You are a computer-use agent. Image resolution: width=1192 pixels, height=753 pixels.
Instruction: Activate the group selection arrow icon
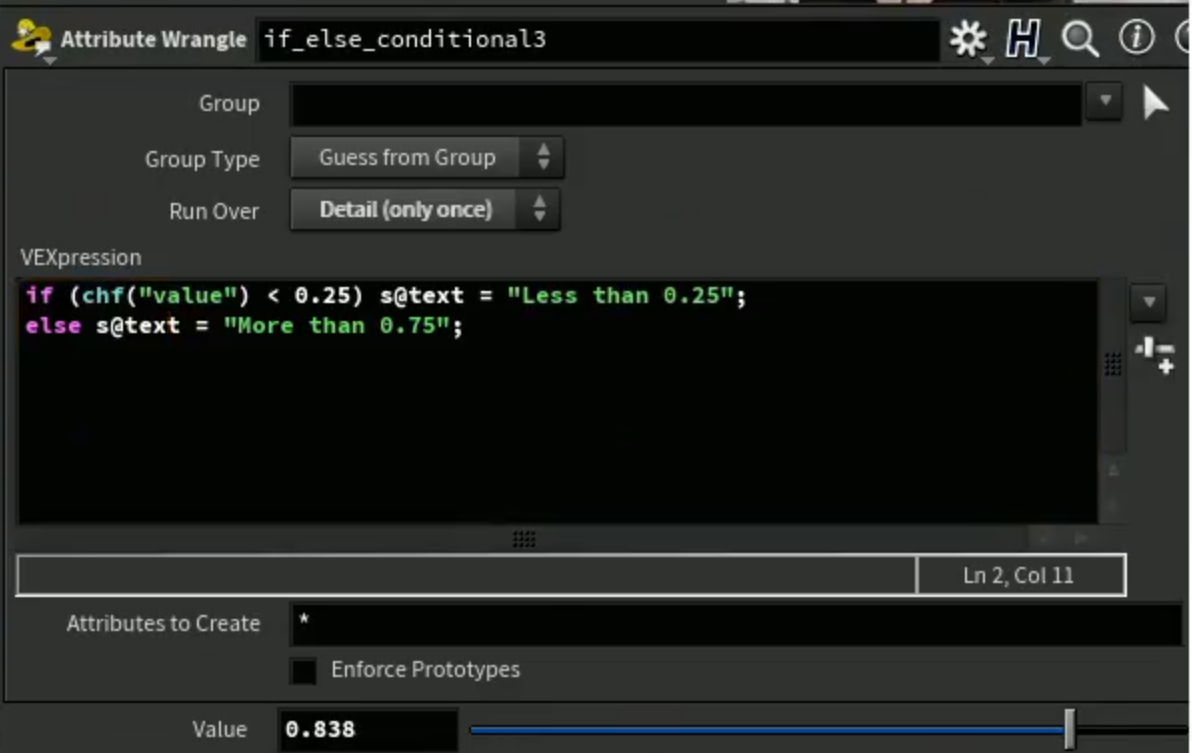click(x=1154, y=103)
